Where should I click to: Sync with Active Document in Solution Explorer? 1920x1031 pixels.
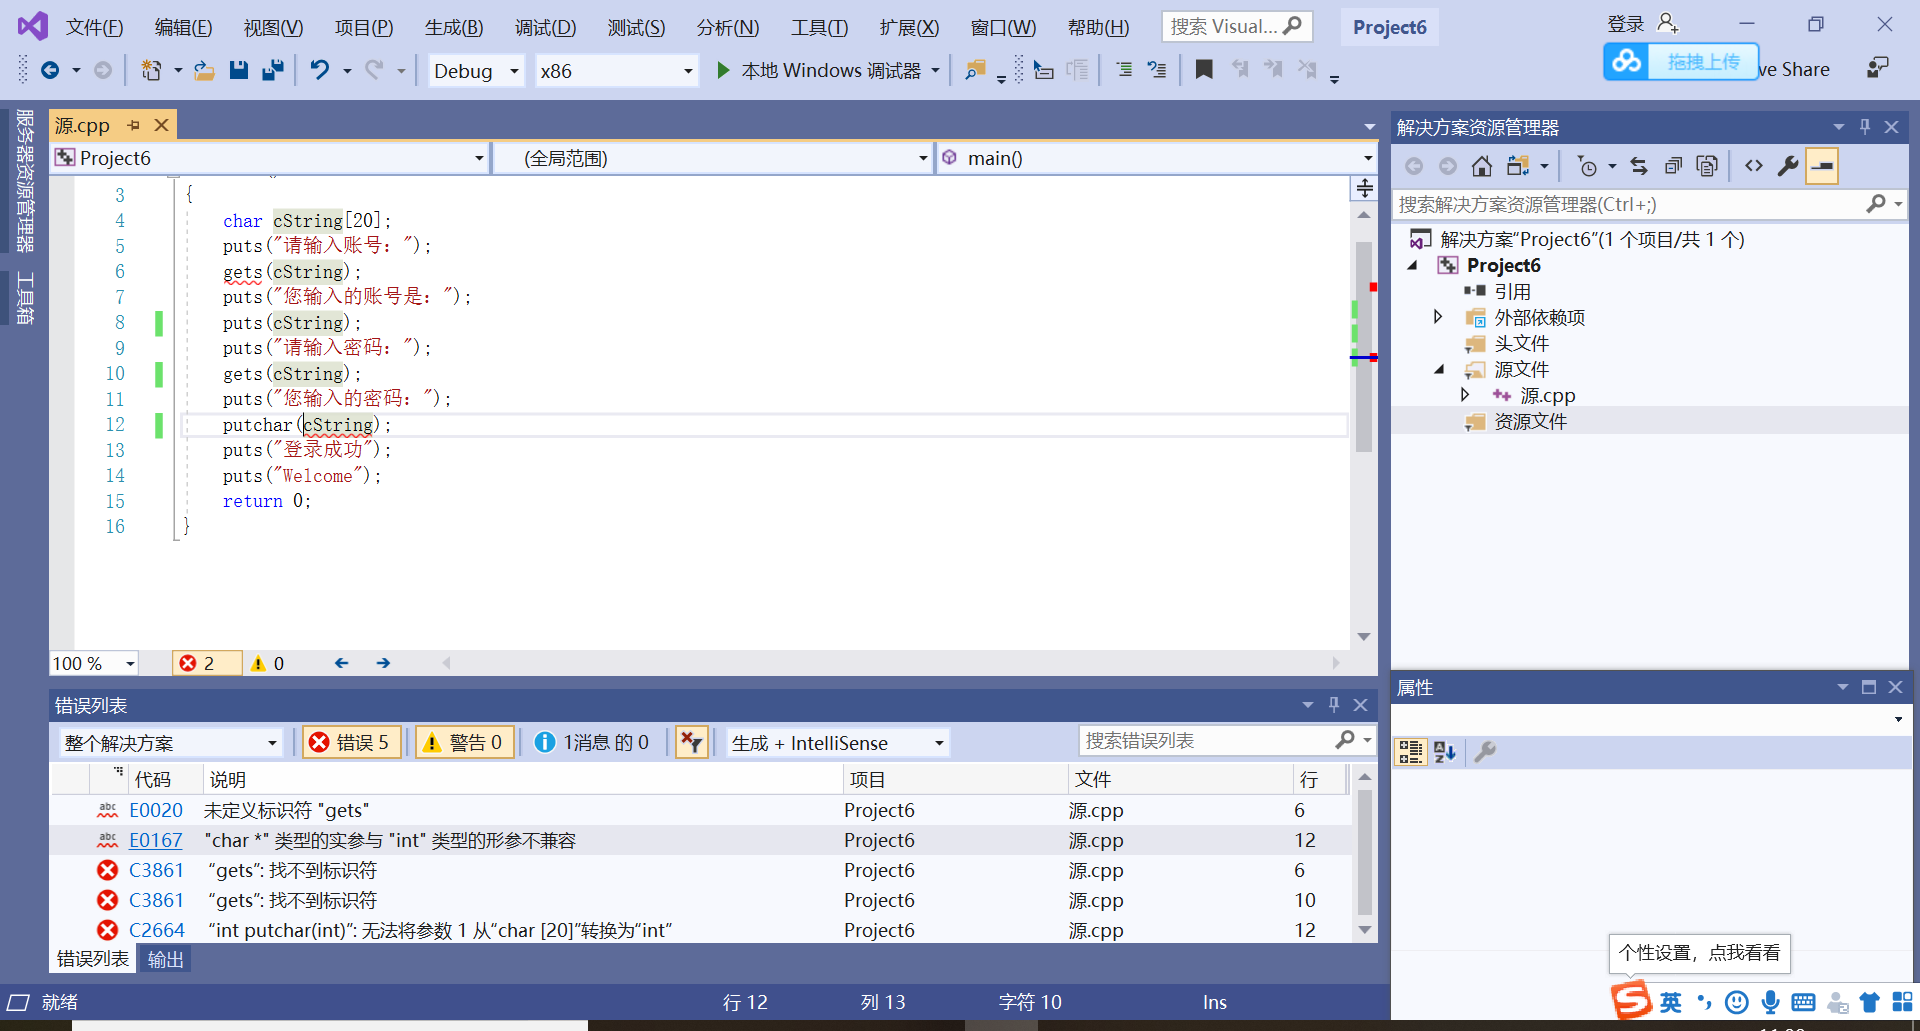click(1639, 166)
